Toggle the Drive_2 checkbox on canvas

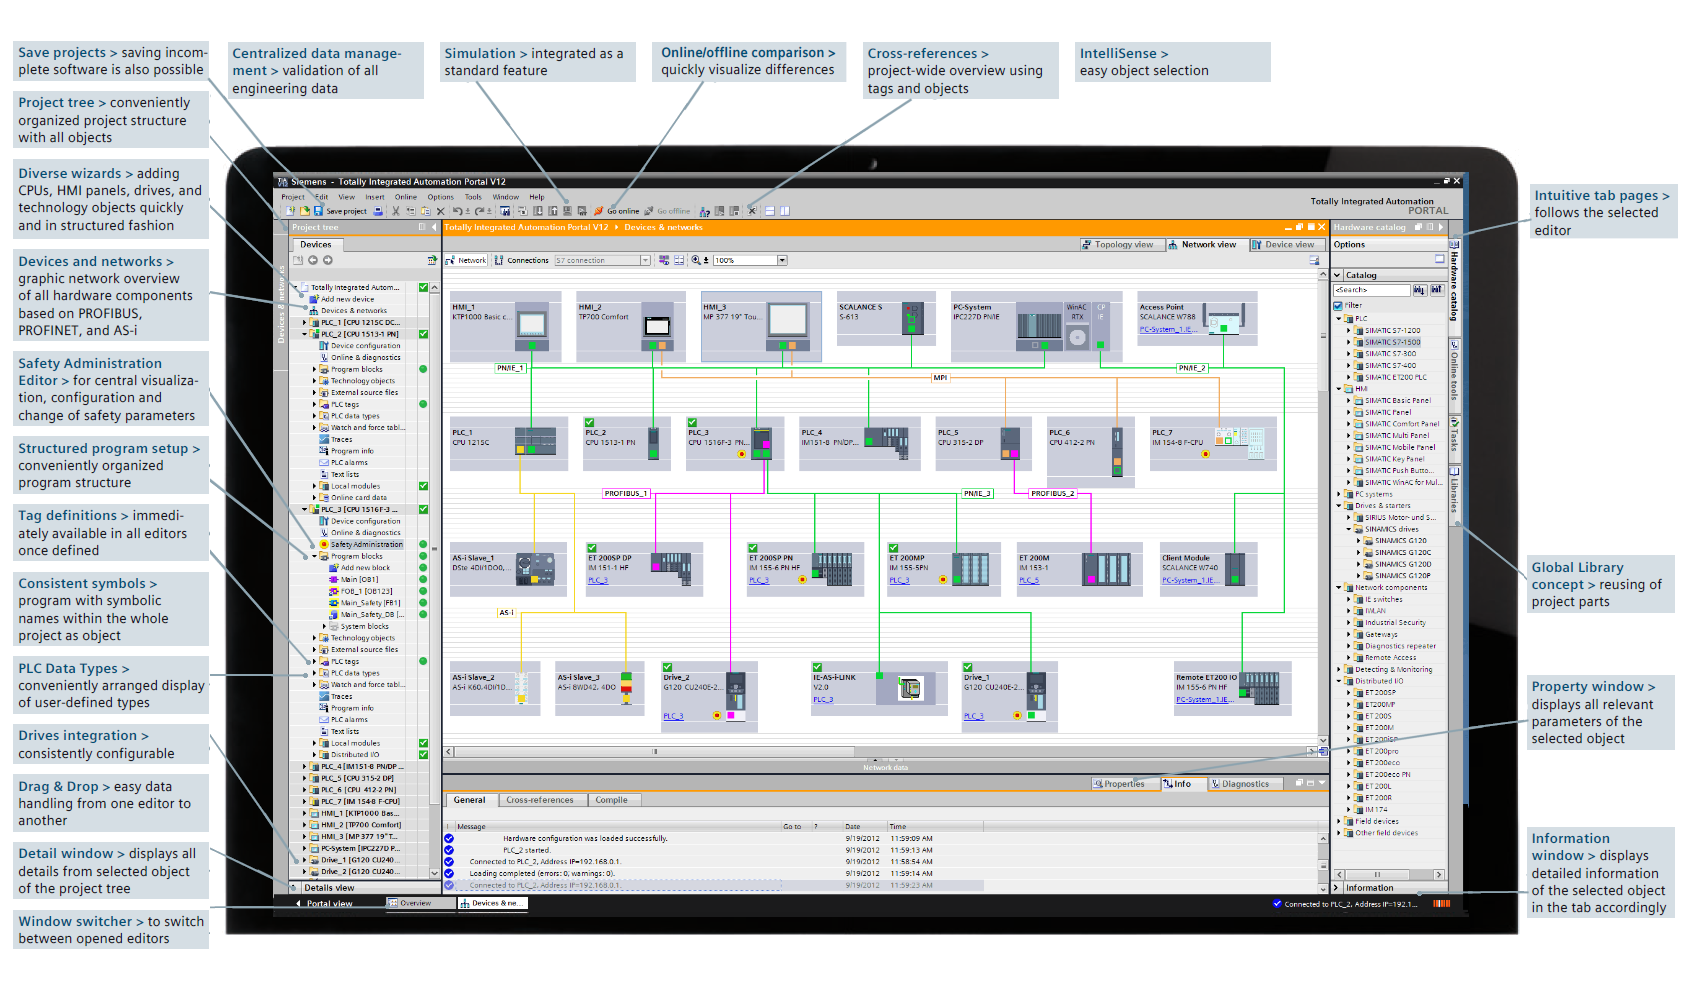(668, 667)
